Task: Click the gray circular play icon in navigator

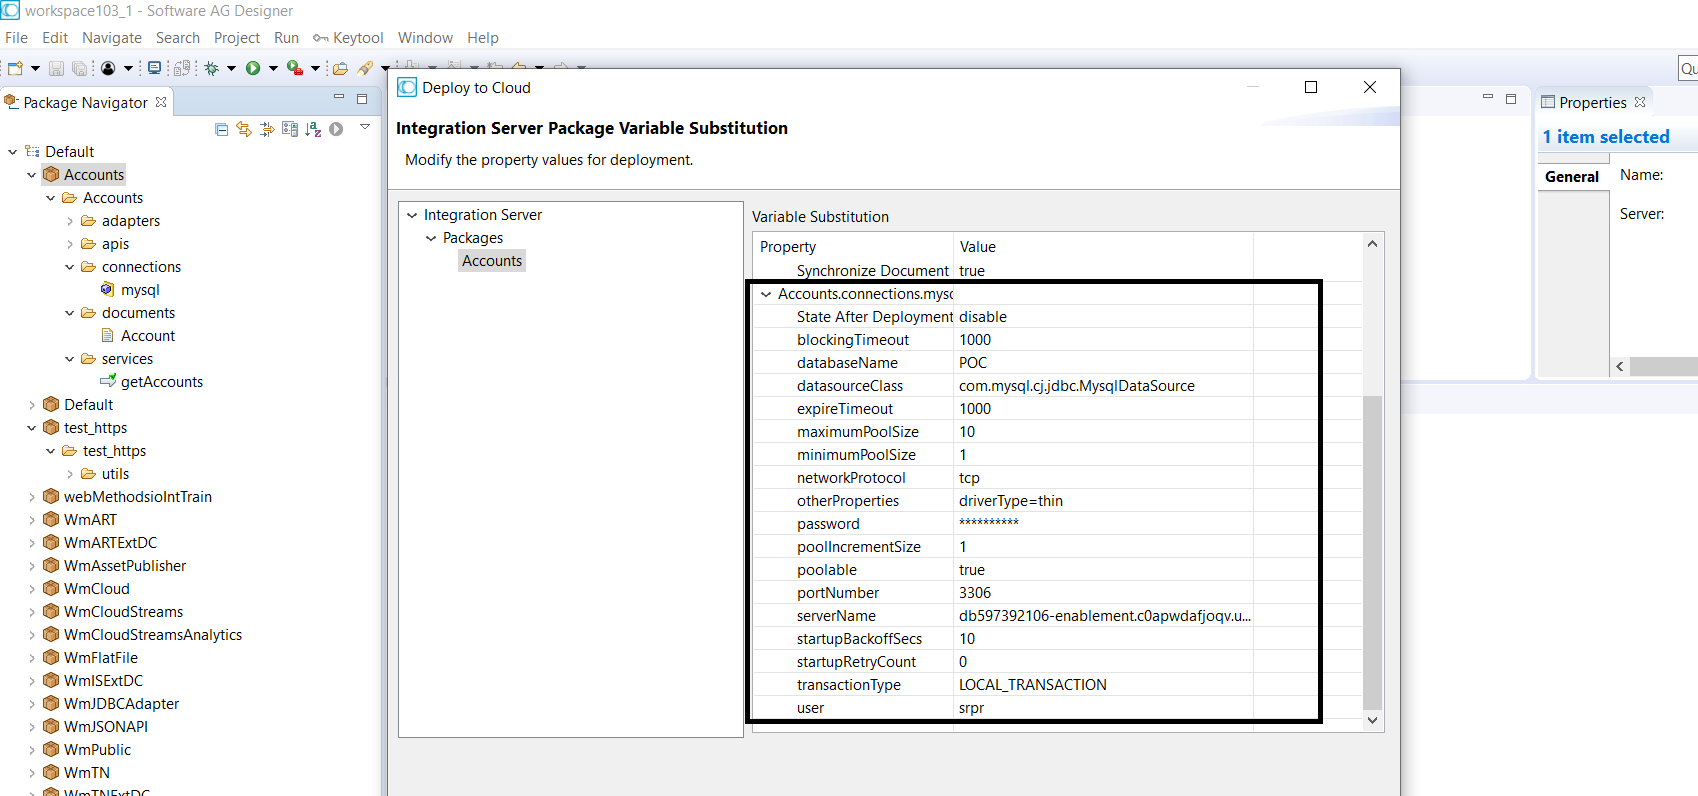Action: [x=336, y=129]
